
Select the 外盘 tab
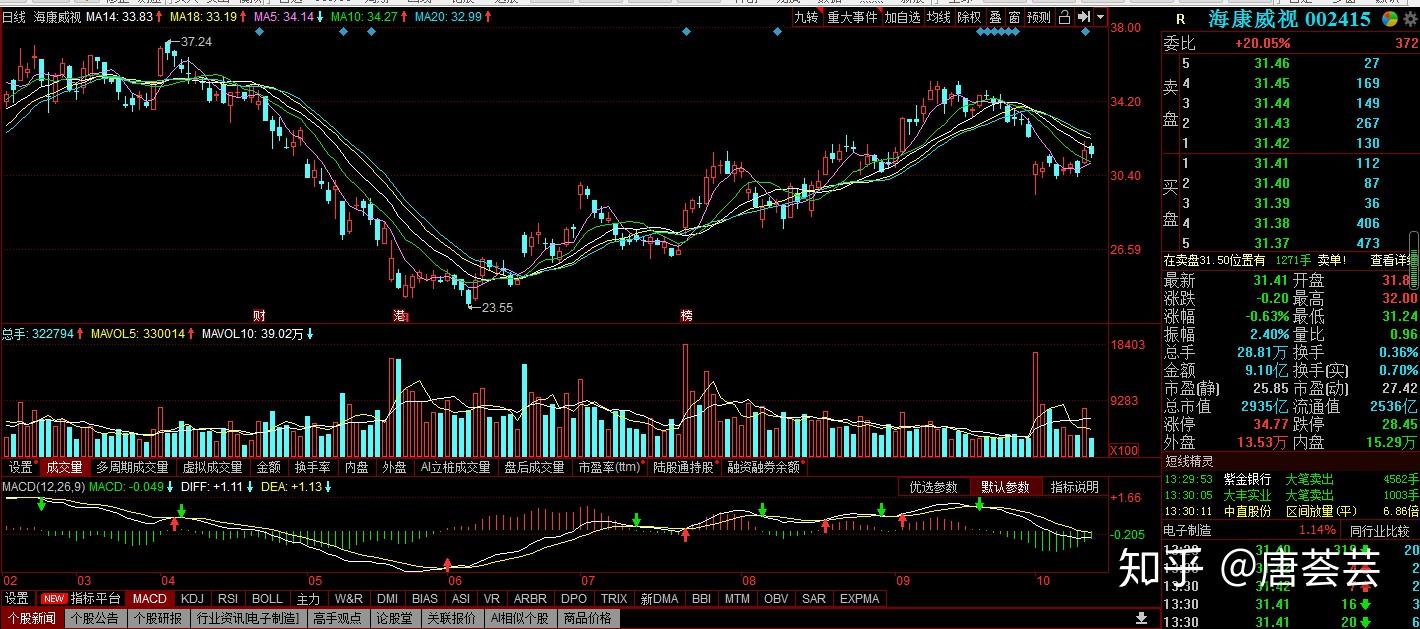tap(395, 467)
